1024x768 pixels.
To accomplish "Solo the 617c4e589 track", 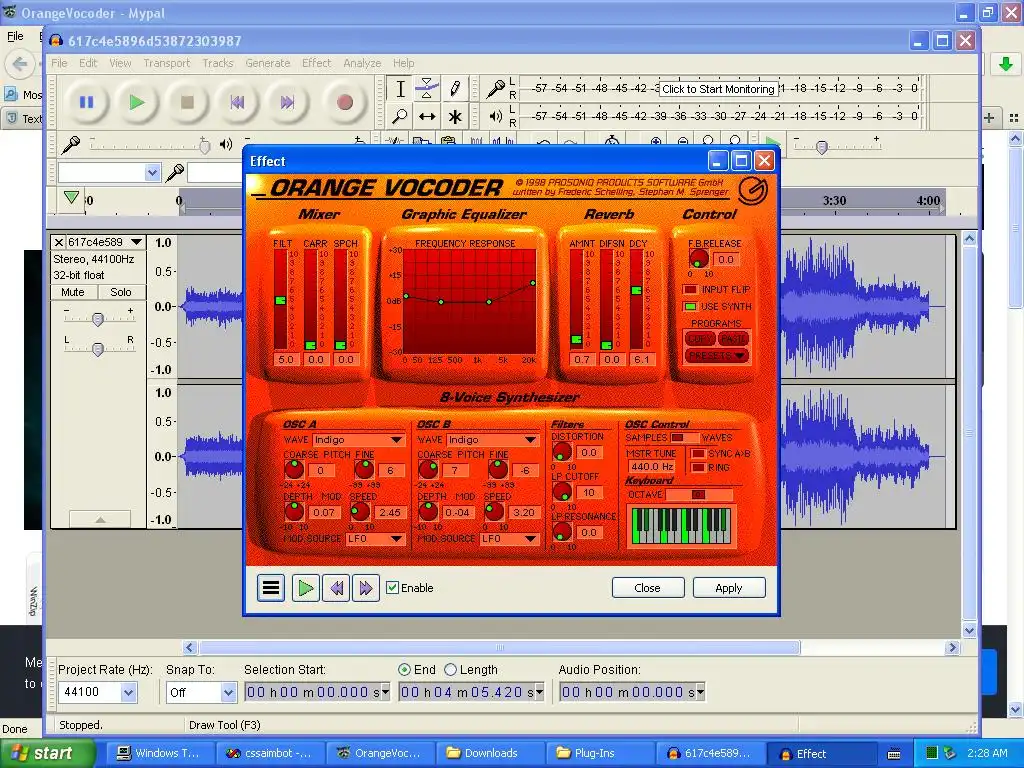I will coord(121,292).
